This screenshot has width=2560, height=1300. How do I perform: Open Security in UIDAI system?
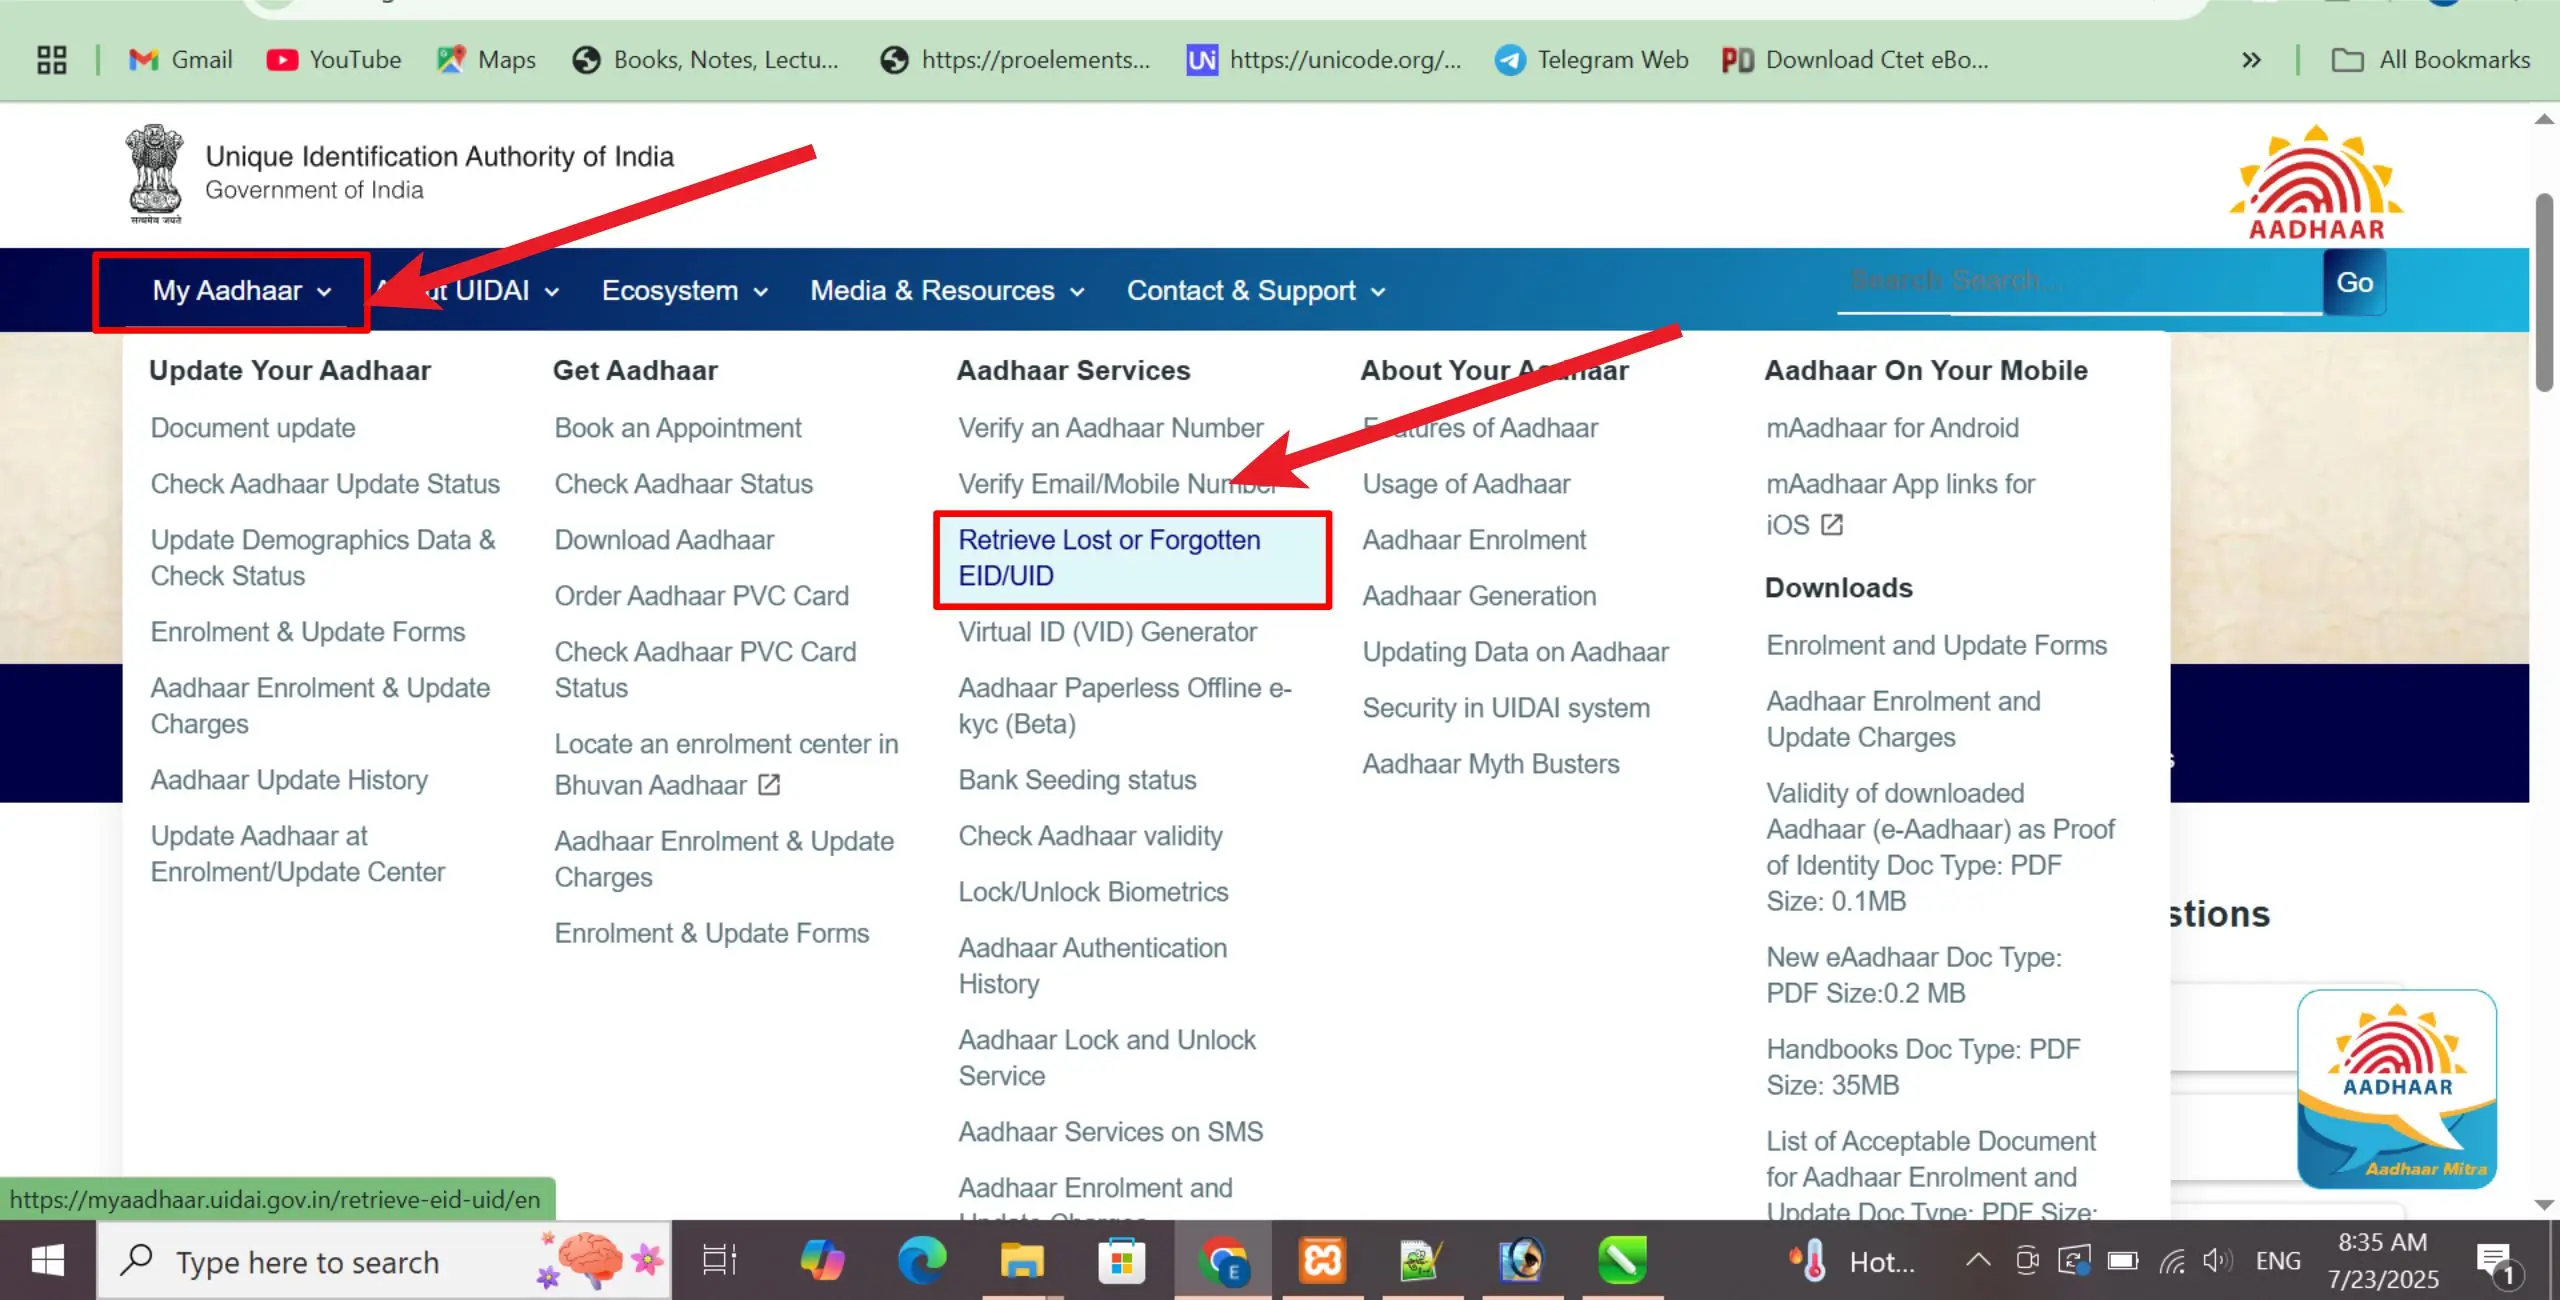coord(1506,708)
